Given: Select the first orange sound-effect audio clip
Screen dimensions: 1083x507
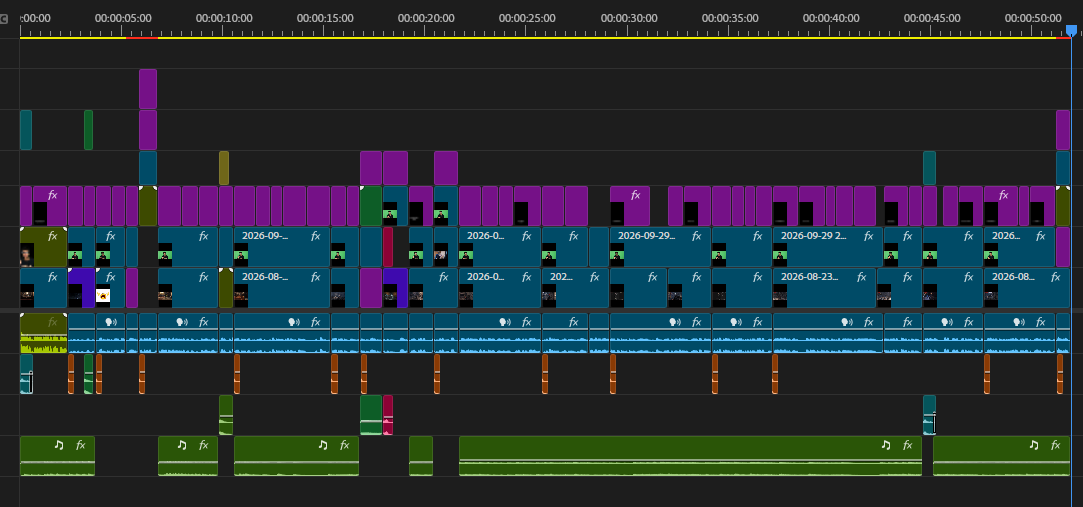Looking at the screenshot, I should (71, 374).
